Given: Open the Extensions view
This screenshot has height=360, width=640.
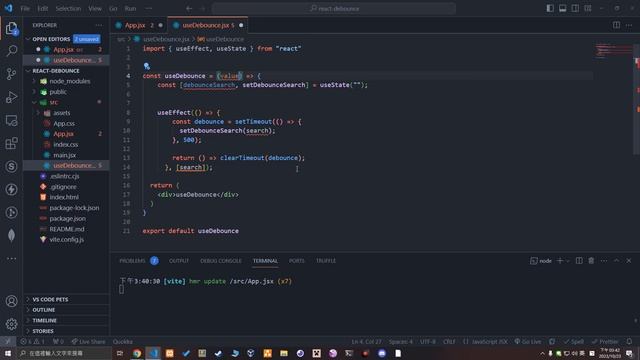Looking at the screenshot, I should point(11,143).
